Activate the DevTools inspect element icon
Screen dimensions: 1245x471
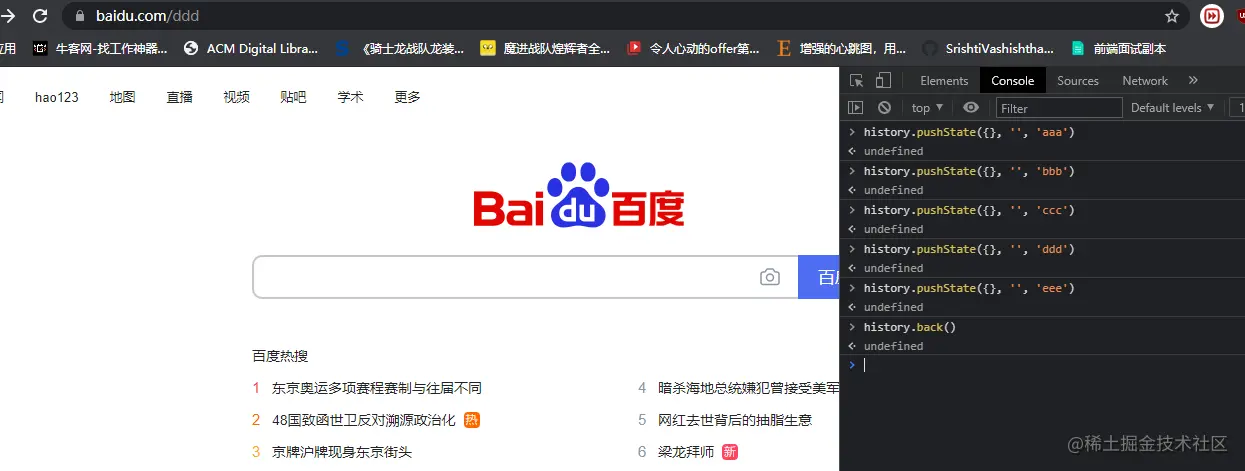click(x=857, y=81)
